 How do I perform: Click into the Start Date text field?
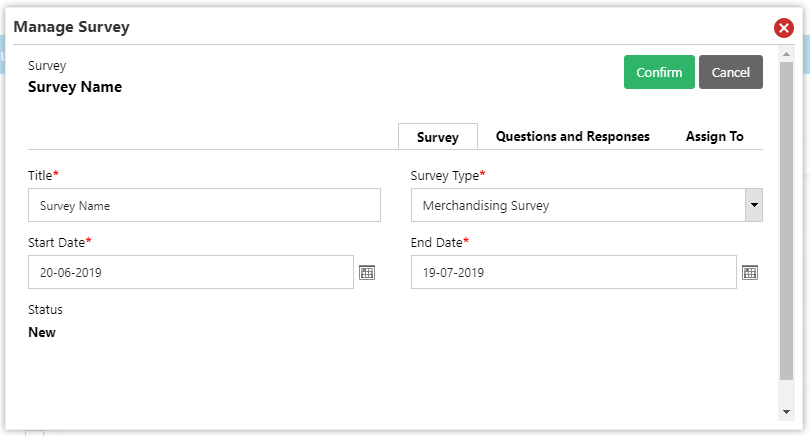coord(191,272)
